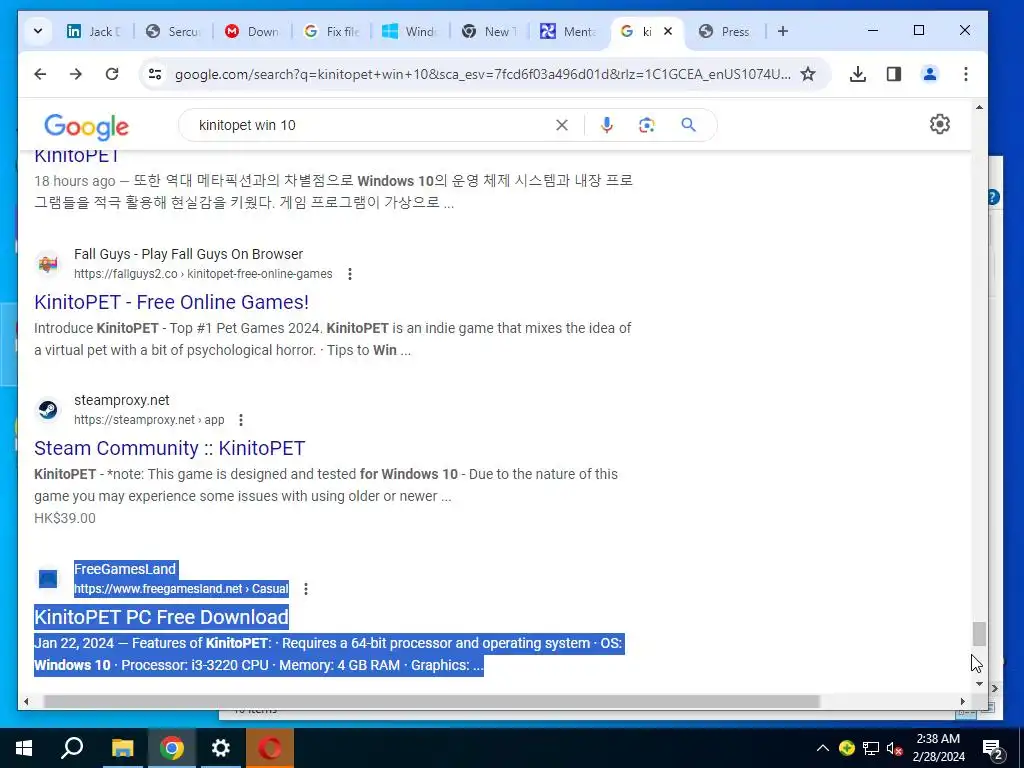Click steamproxy.net URL breadcrumb

[x=149, y=420]
